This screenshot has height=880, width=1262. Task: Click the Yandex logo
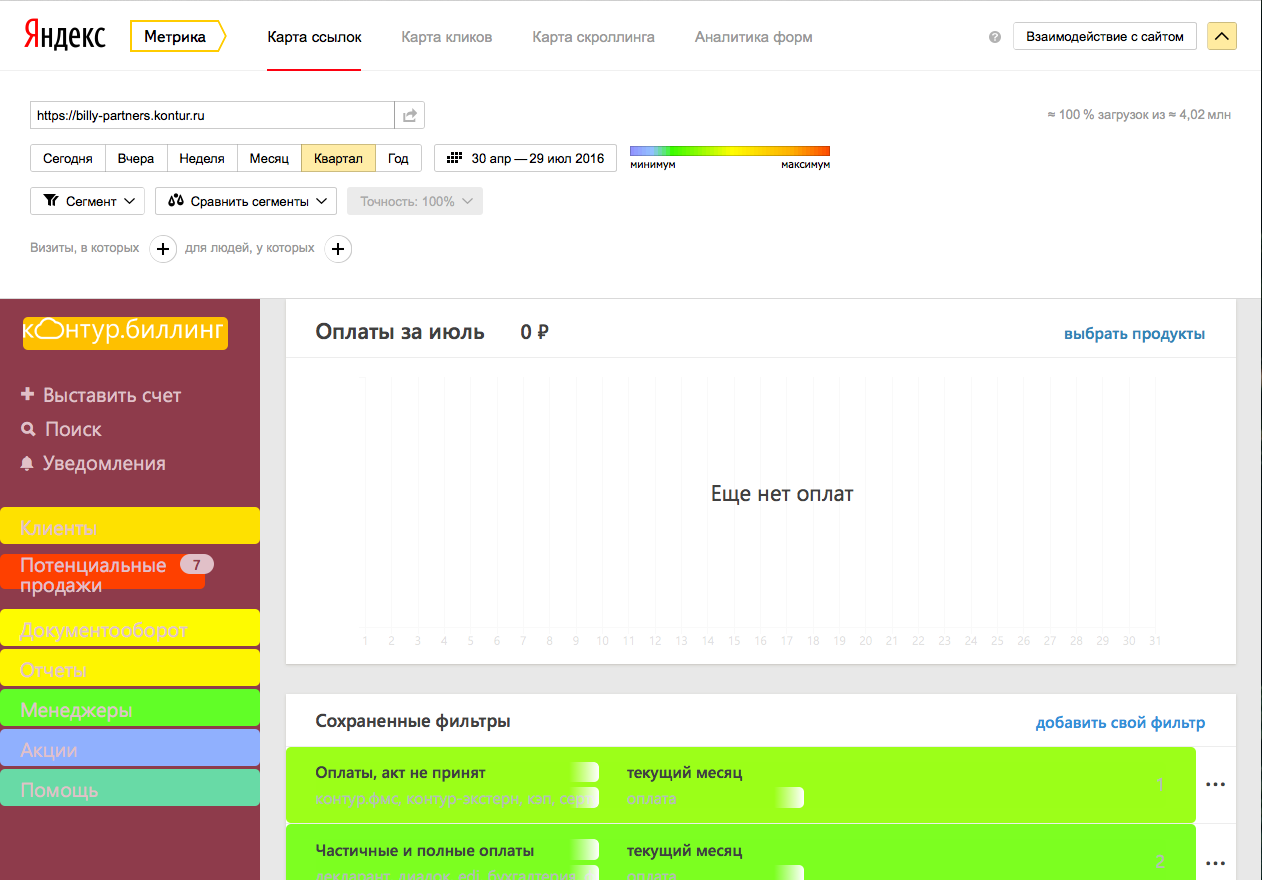[65, 37]
